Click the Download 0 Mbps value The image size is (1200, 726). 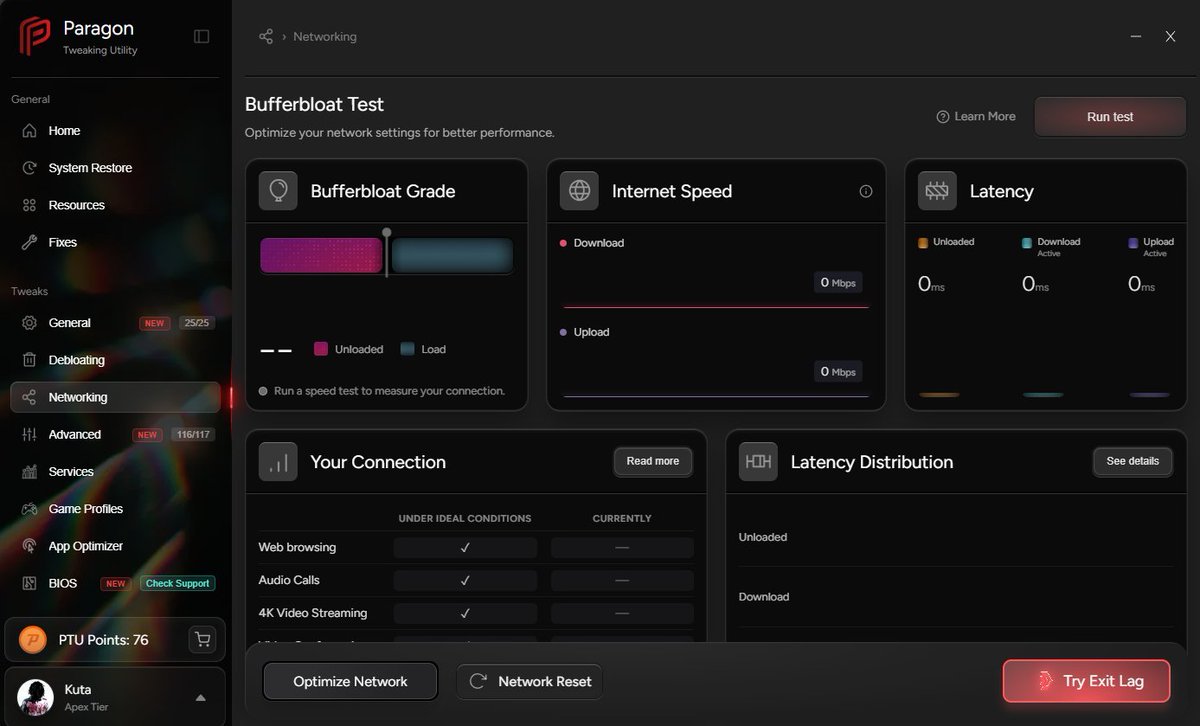coord(838,283)
